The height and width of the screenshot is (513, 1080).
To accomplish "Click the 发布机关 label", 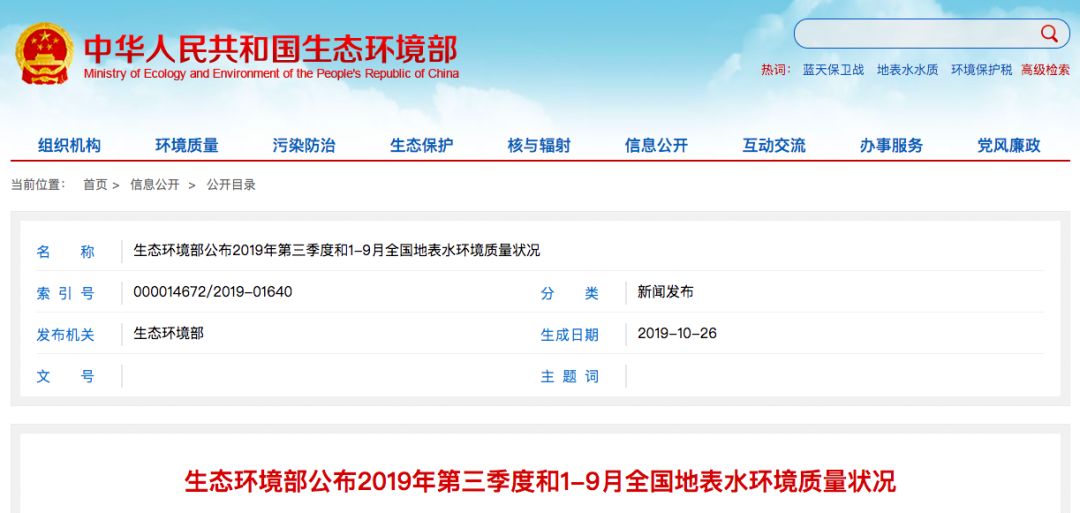I will [x=65, y=335].
